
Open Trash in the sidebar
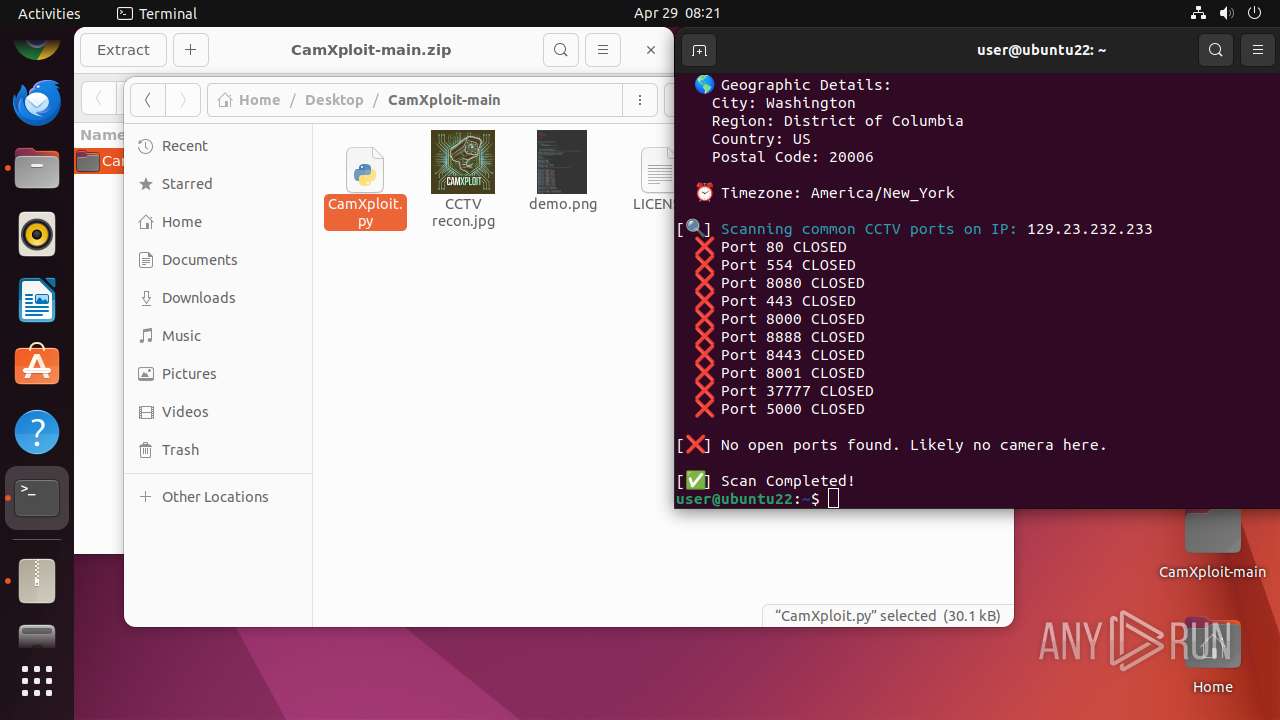coord(218,450)
